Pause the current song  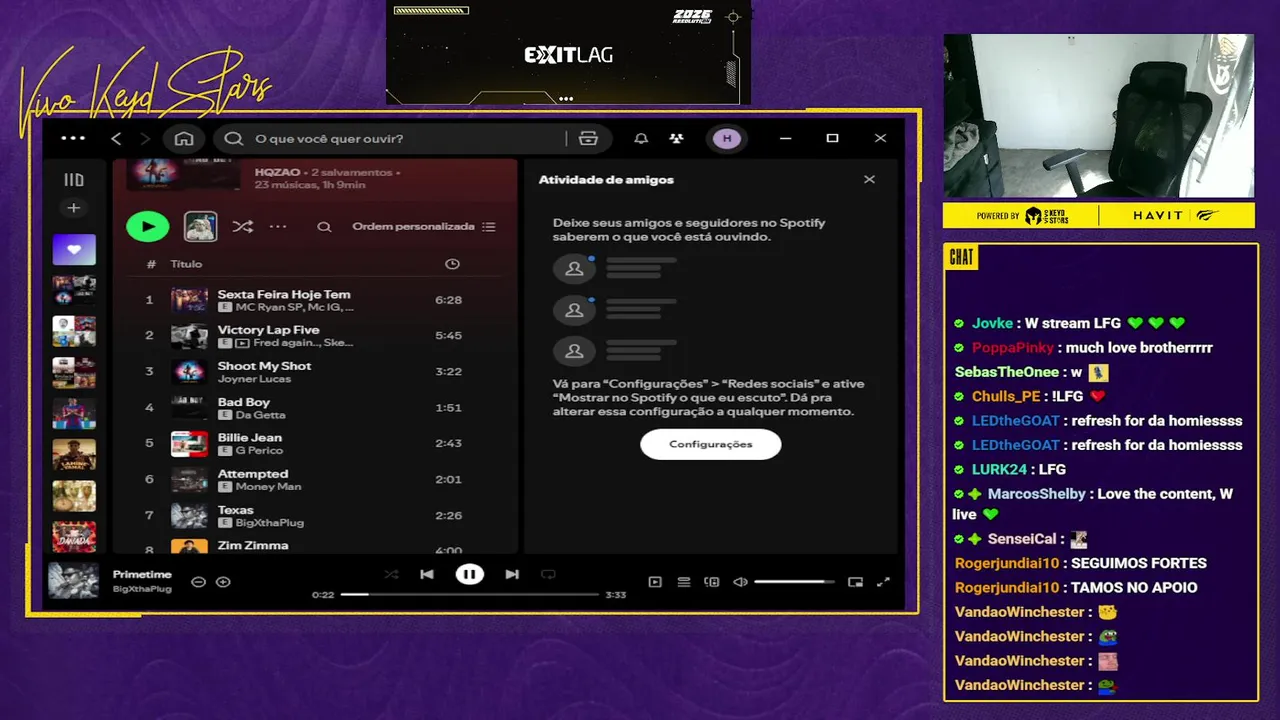tap(469, 574)
